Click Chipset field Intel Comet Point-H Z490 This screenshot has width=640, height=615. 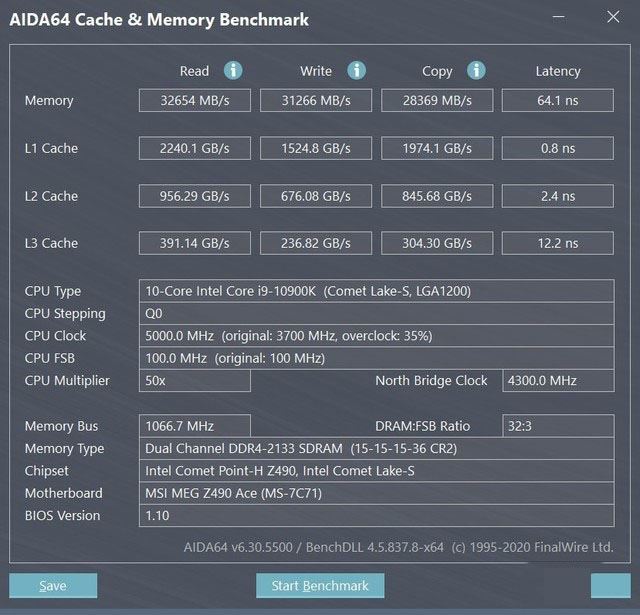[x=377, y=471]
